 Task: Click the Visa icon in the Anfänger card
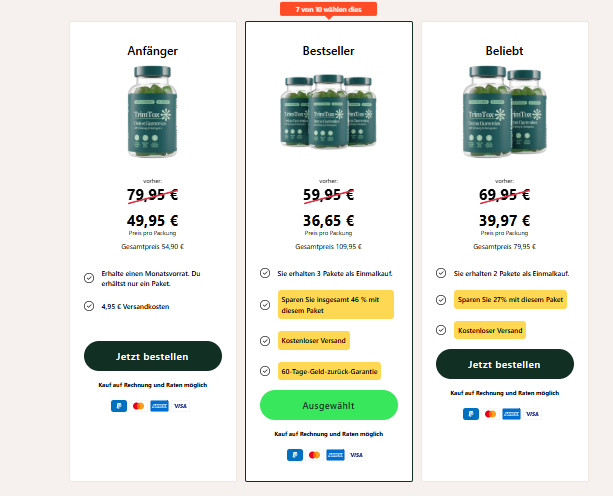pyautogui.click(x=180, y=406)
